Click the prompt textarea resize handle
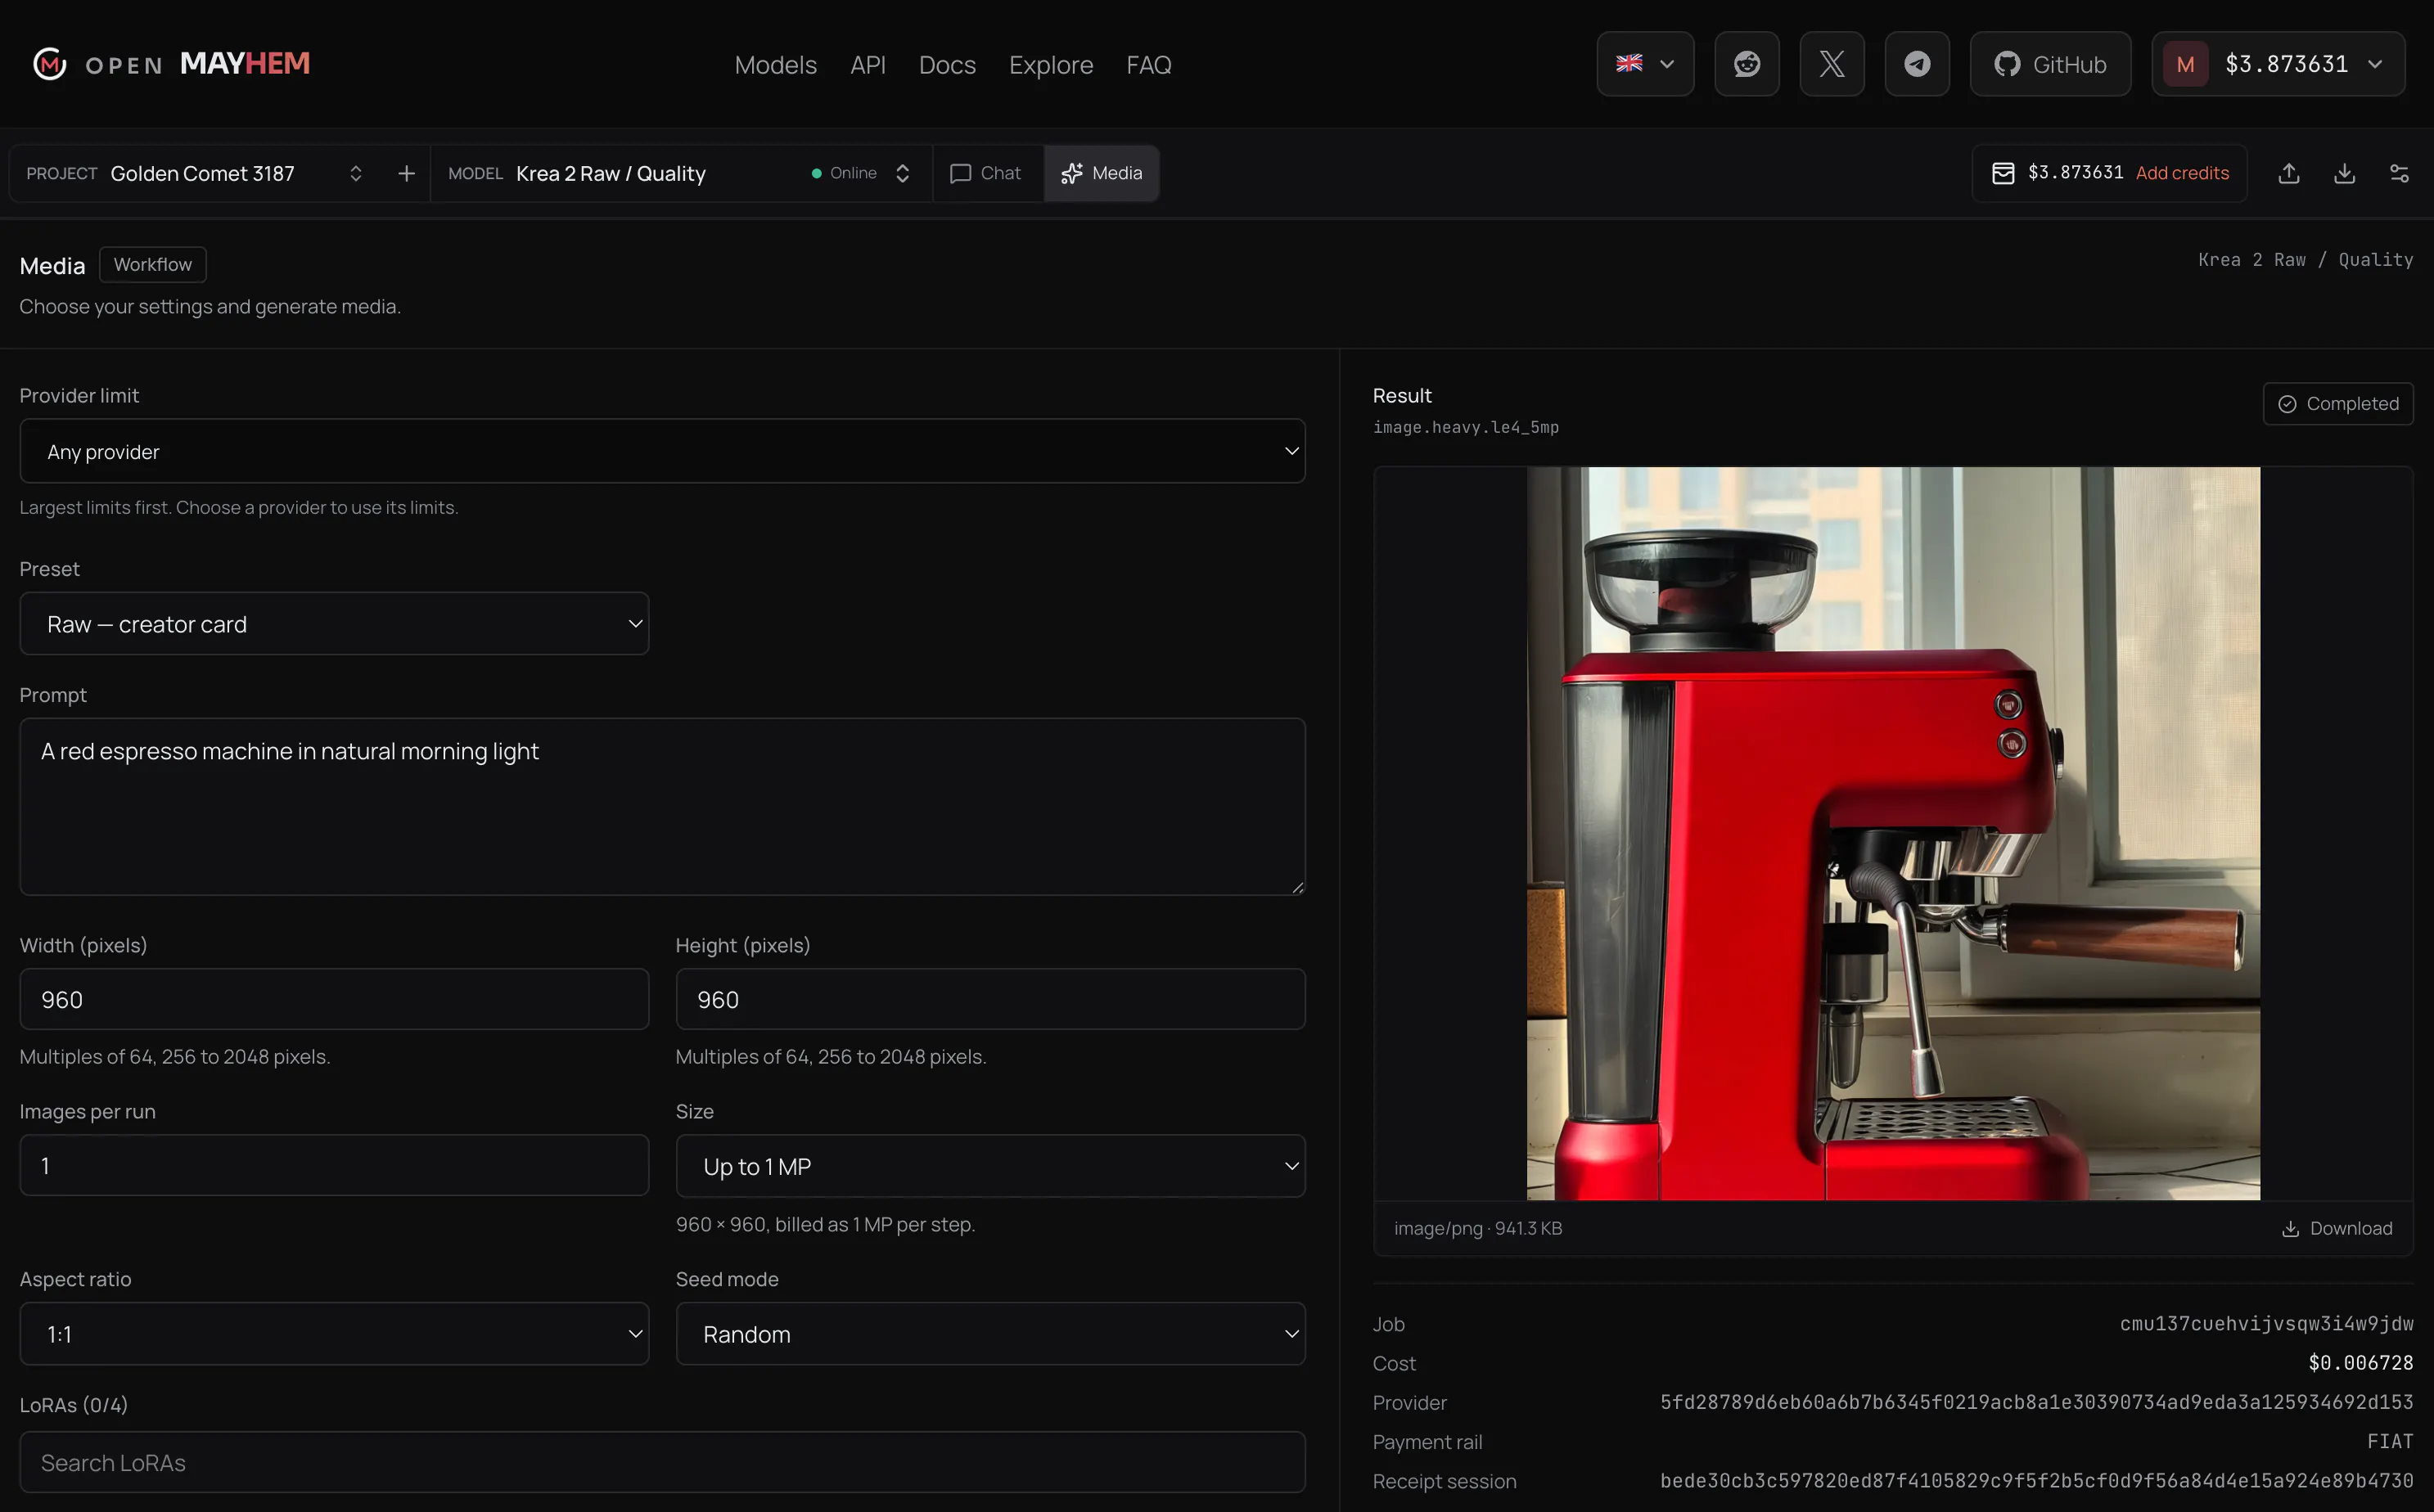Viewport: 2434px width, 1512px height. coord(1297,887)
